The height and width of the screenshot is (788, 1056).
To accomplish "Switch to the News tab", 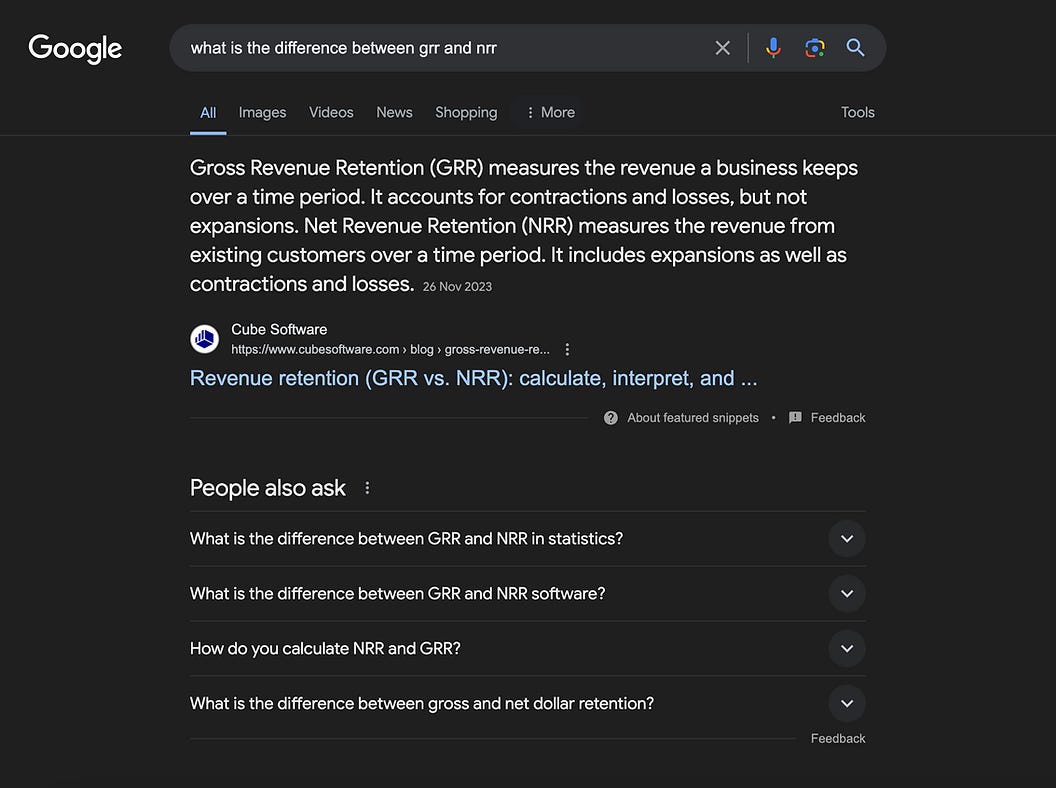I will pos(394,112).
